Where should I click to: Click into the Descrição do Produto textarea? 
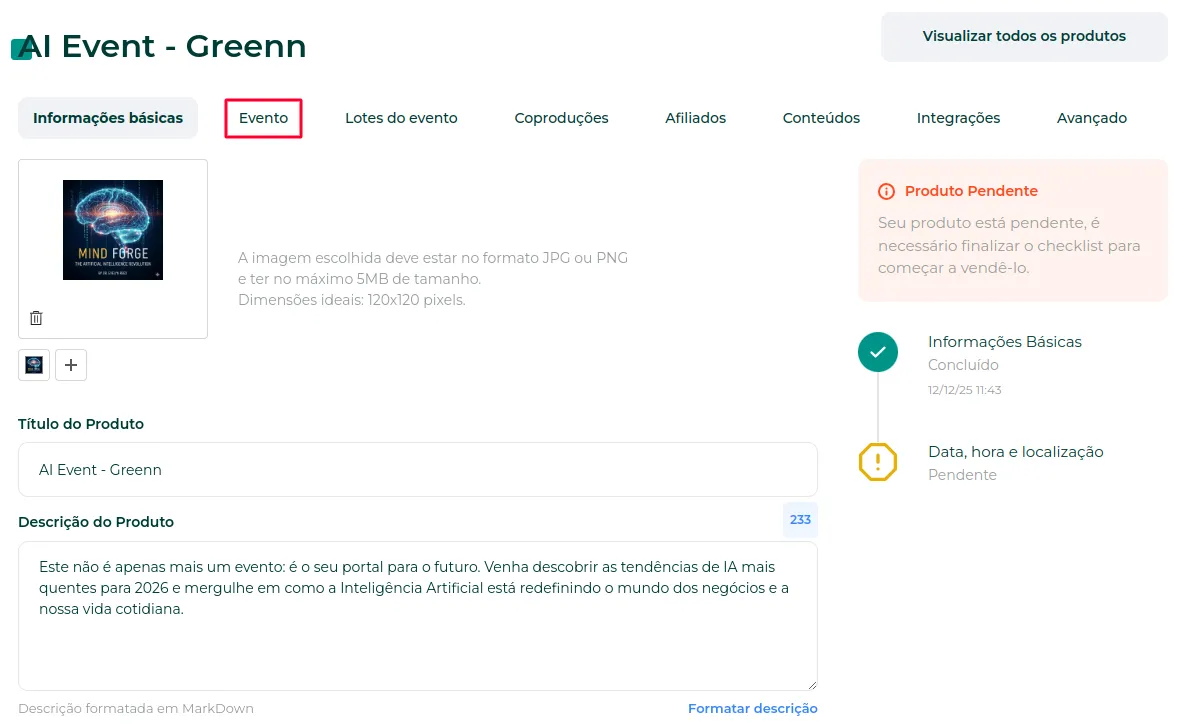(418, 616)
